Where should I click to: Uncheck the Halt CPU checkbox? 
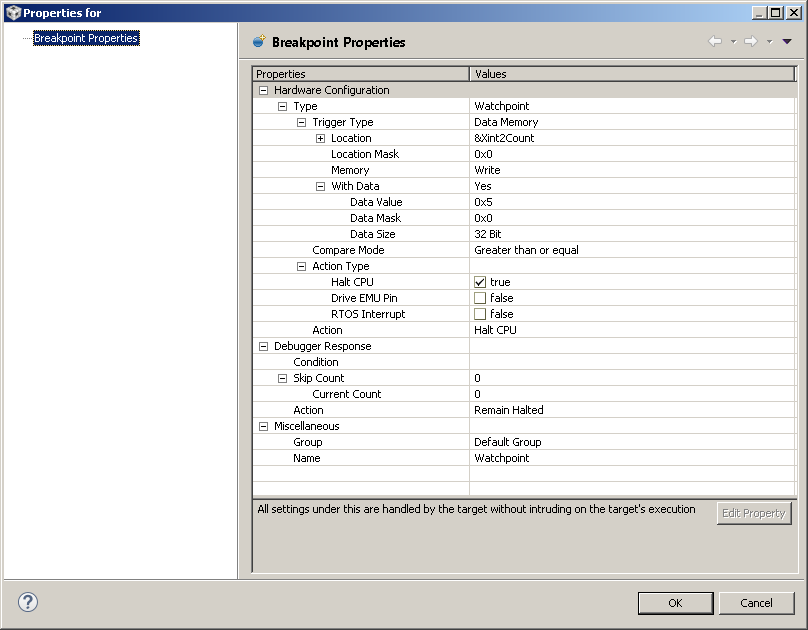[480, 282]
